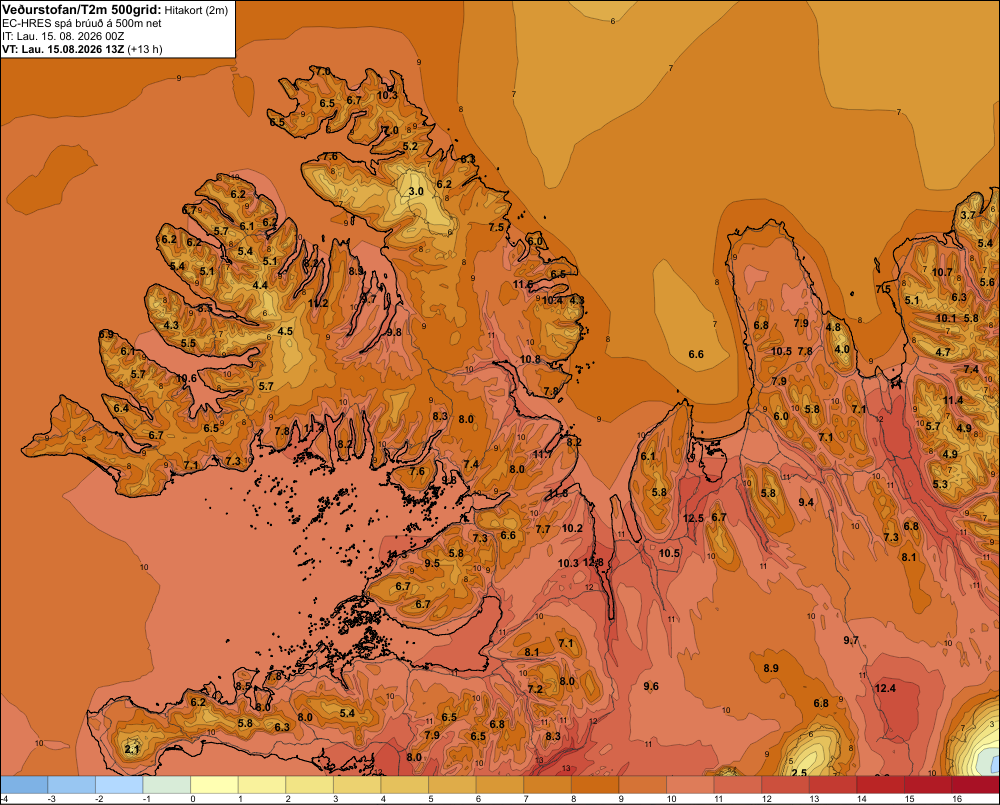Select the 12.4 temperature label
Screen dimensions: 1000x805
click(x=885, y=688)
